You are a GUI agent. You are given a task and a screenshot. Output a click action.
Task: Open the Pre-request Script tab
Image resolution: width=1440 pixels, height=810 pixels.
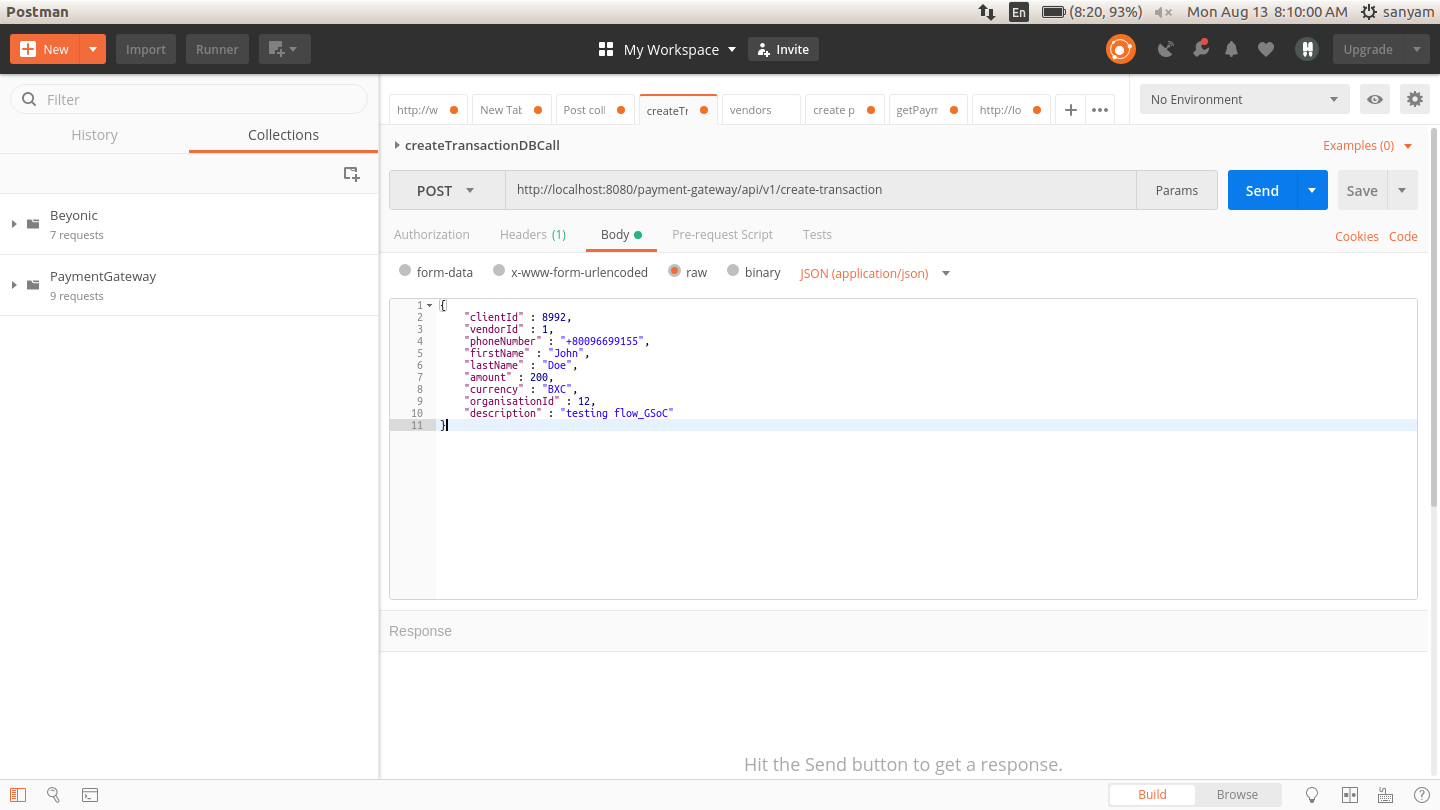[722, 234]
